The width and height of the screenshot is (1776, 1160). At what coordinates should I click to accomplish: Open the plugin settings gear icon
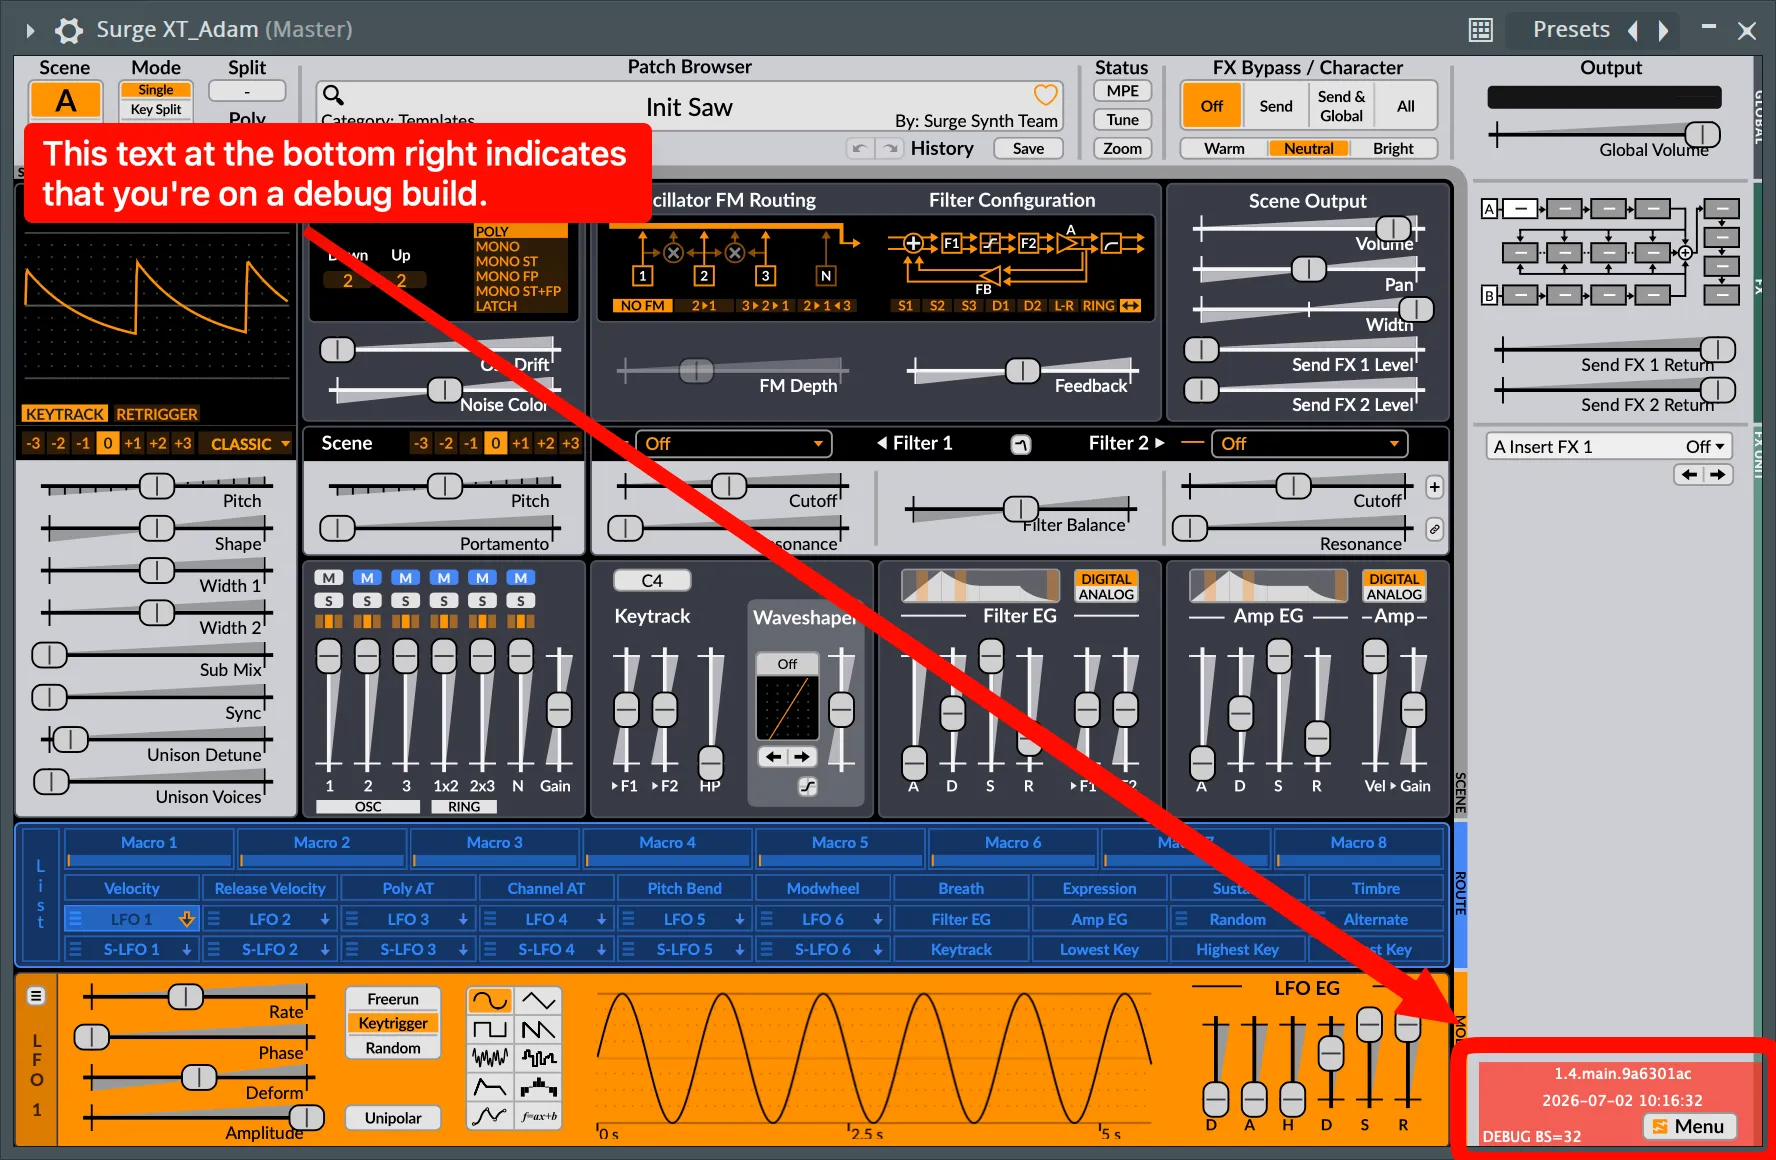click(x=68, y=30)
